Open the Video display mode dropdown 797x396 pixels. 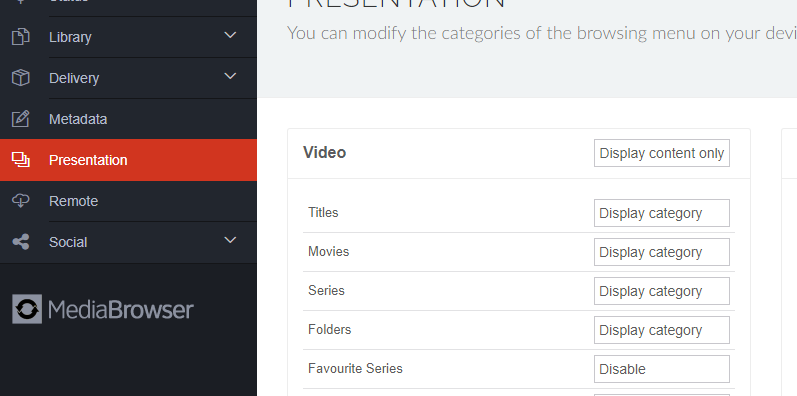(662, 153)
